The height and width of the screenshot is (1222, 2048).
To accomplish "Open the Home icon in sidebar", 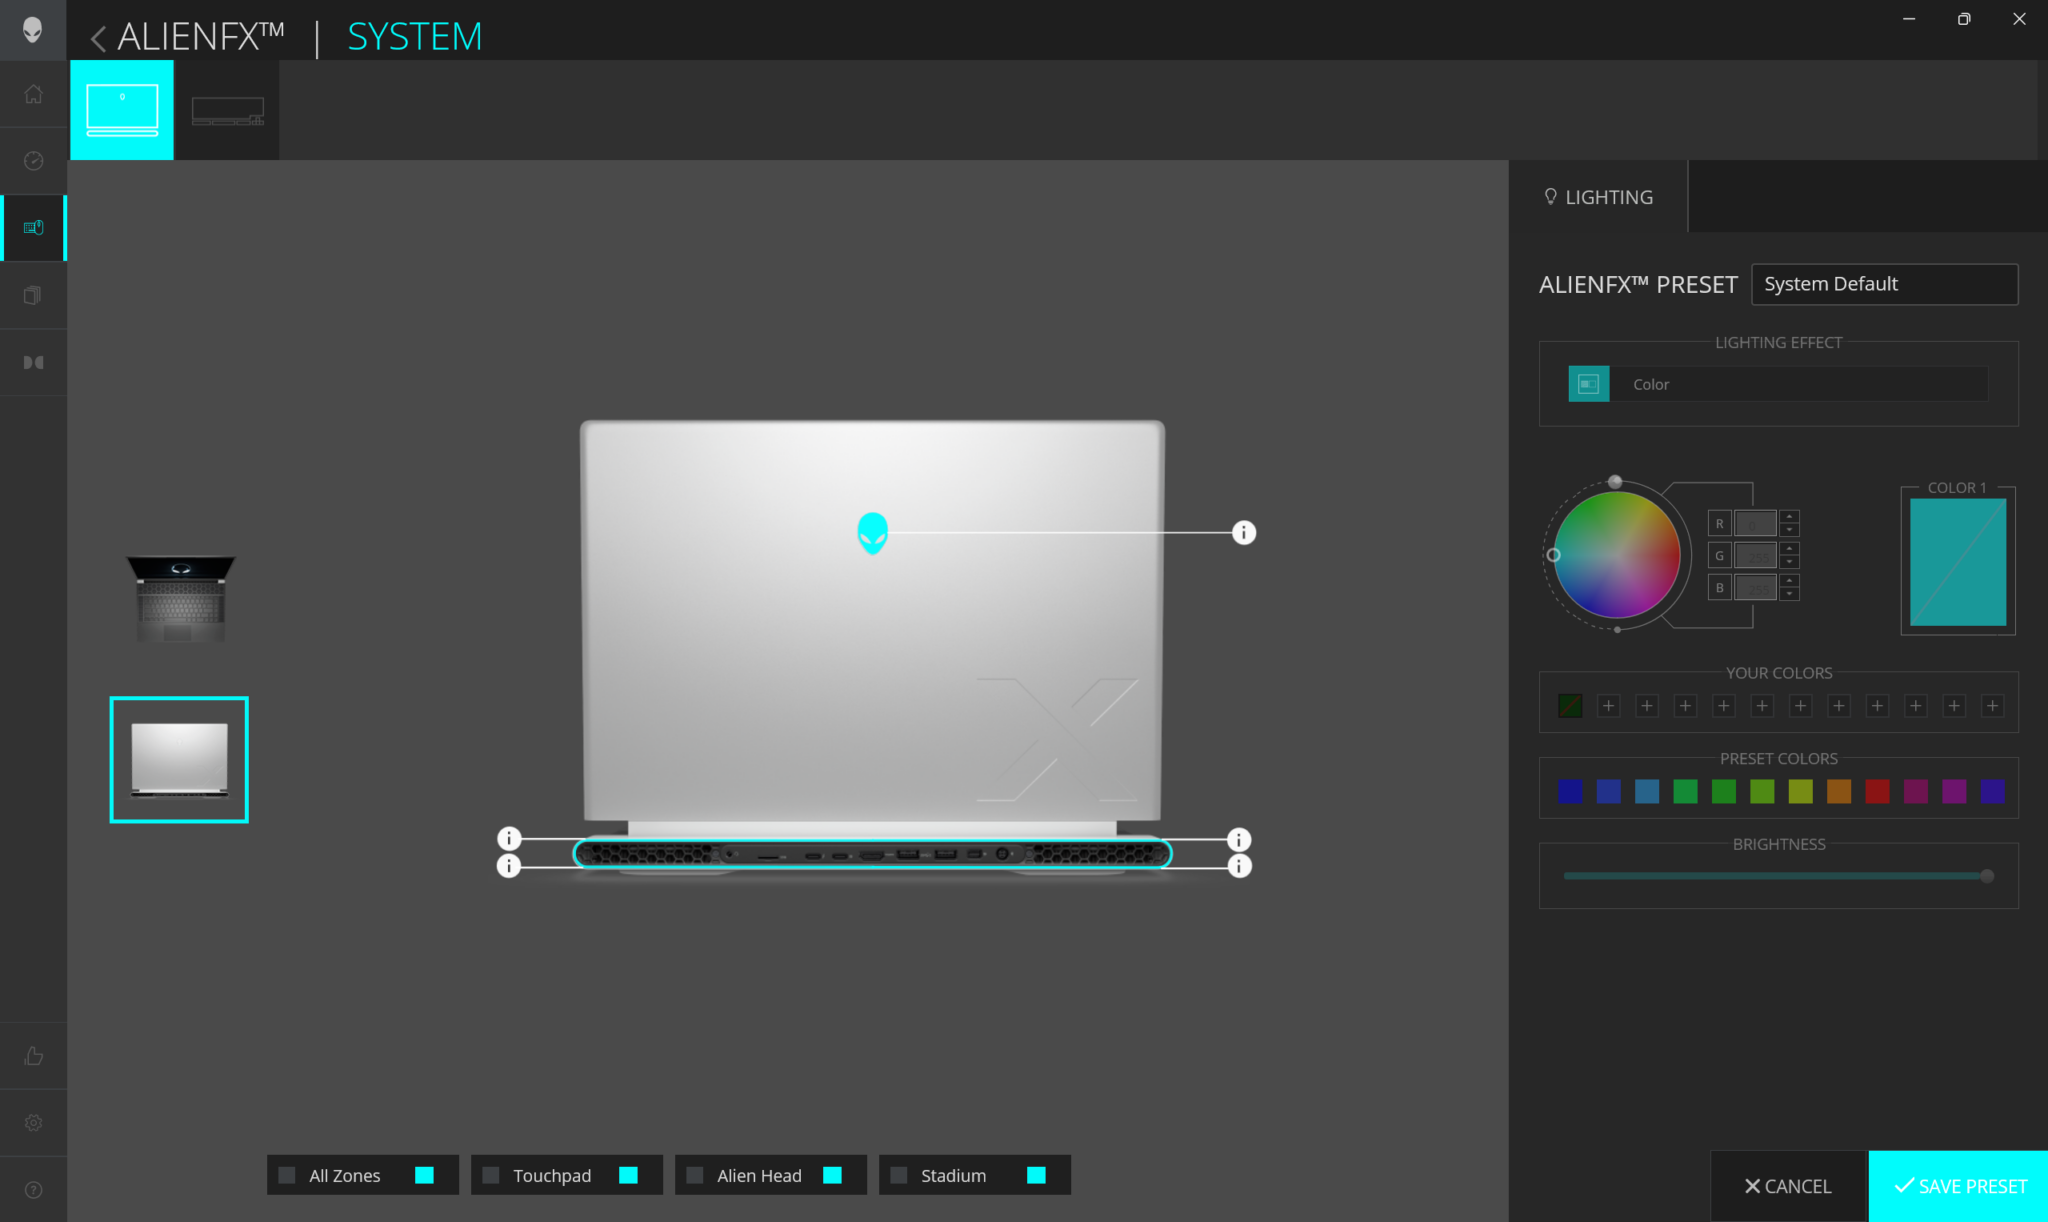I will [x=33, y=94].
